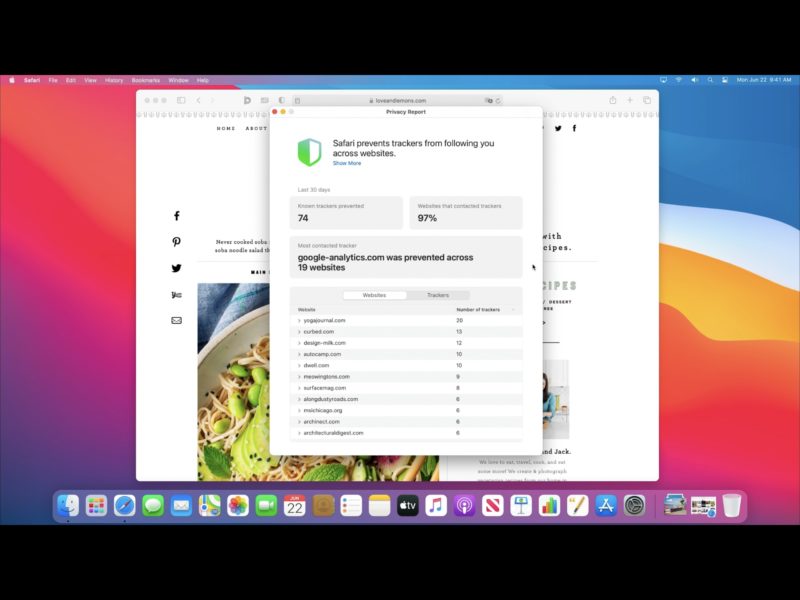
Task: Click the menu bar clock Mon Jun 22
Action: 764,80
